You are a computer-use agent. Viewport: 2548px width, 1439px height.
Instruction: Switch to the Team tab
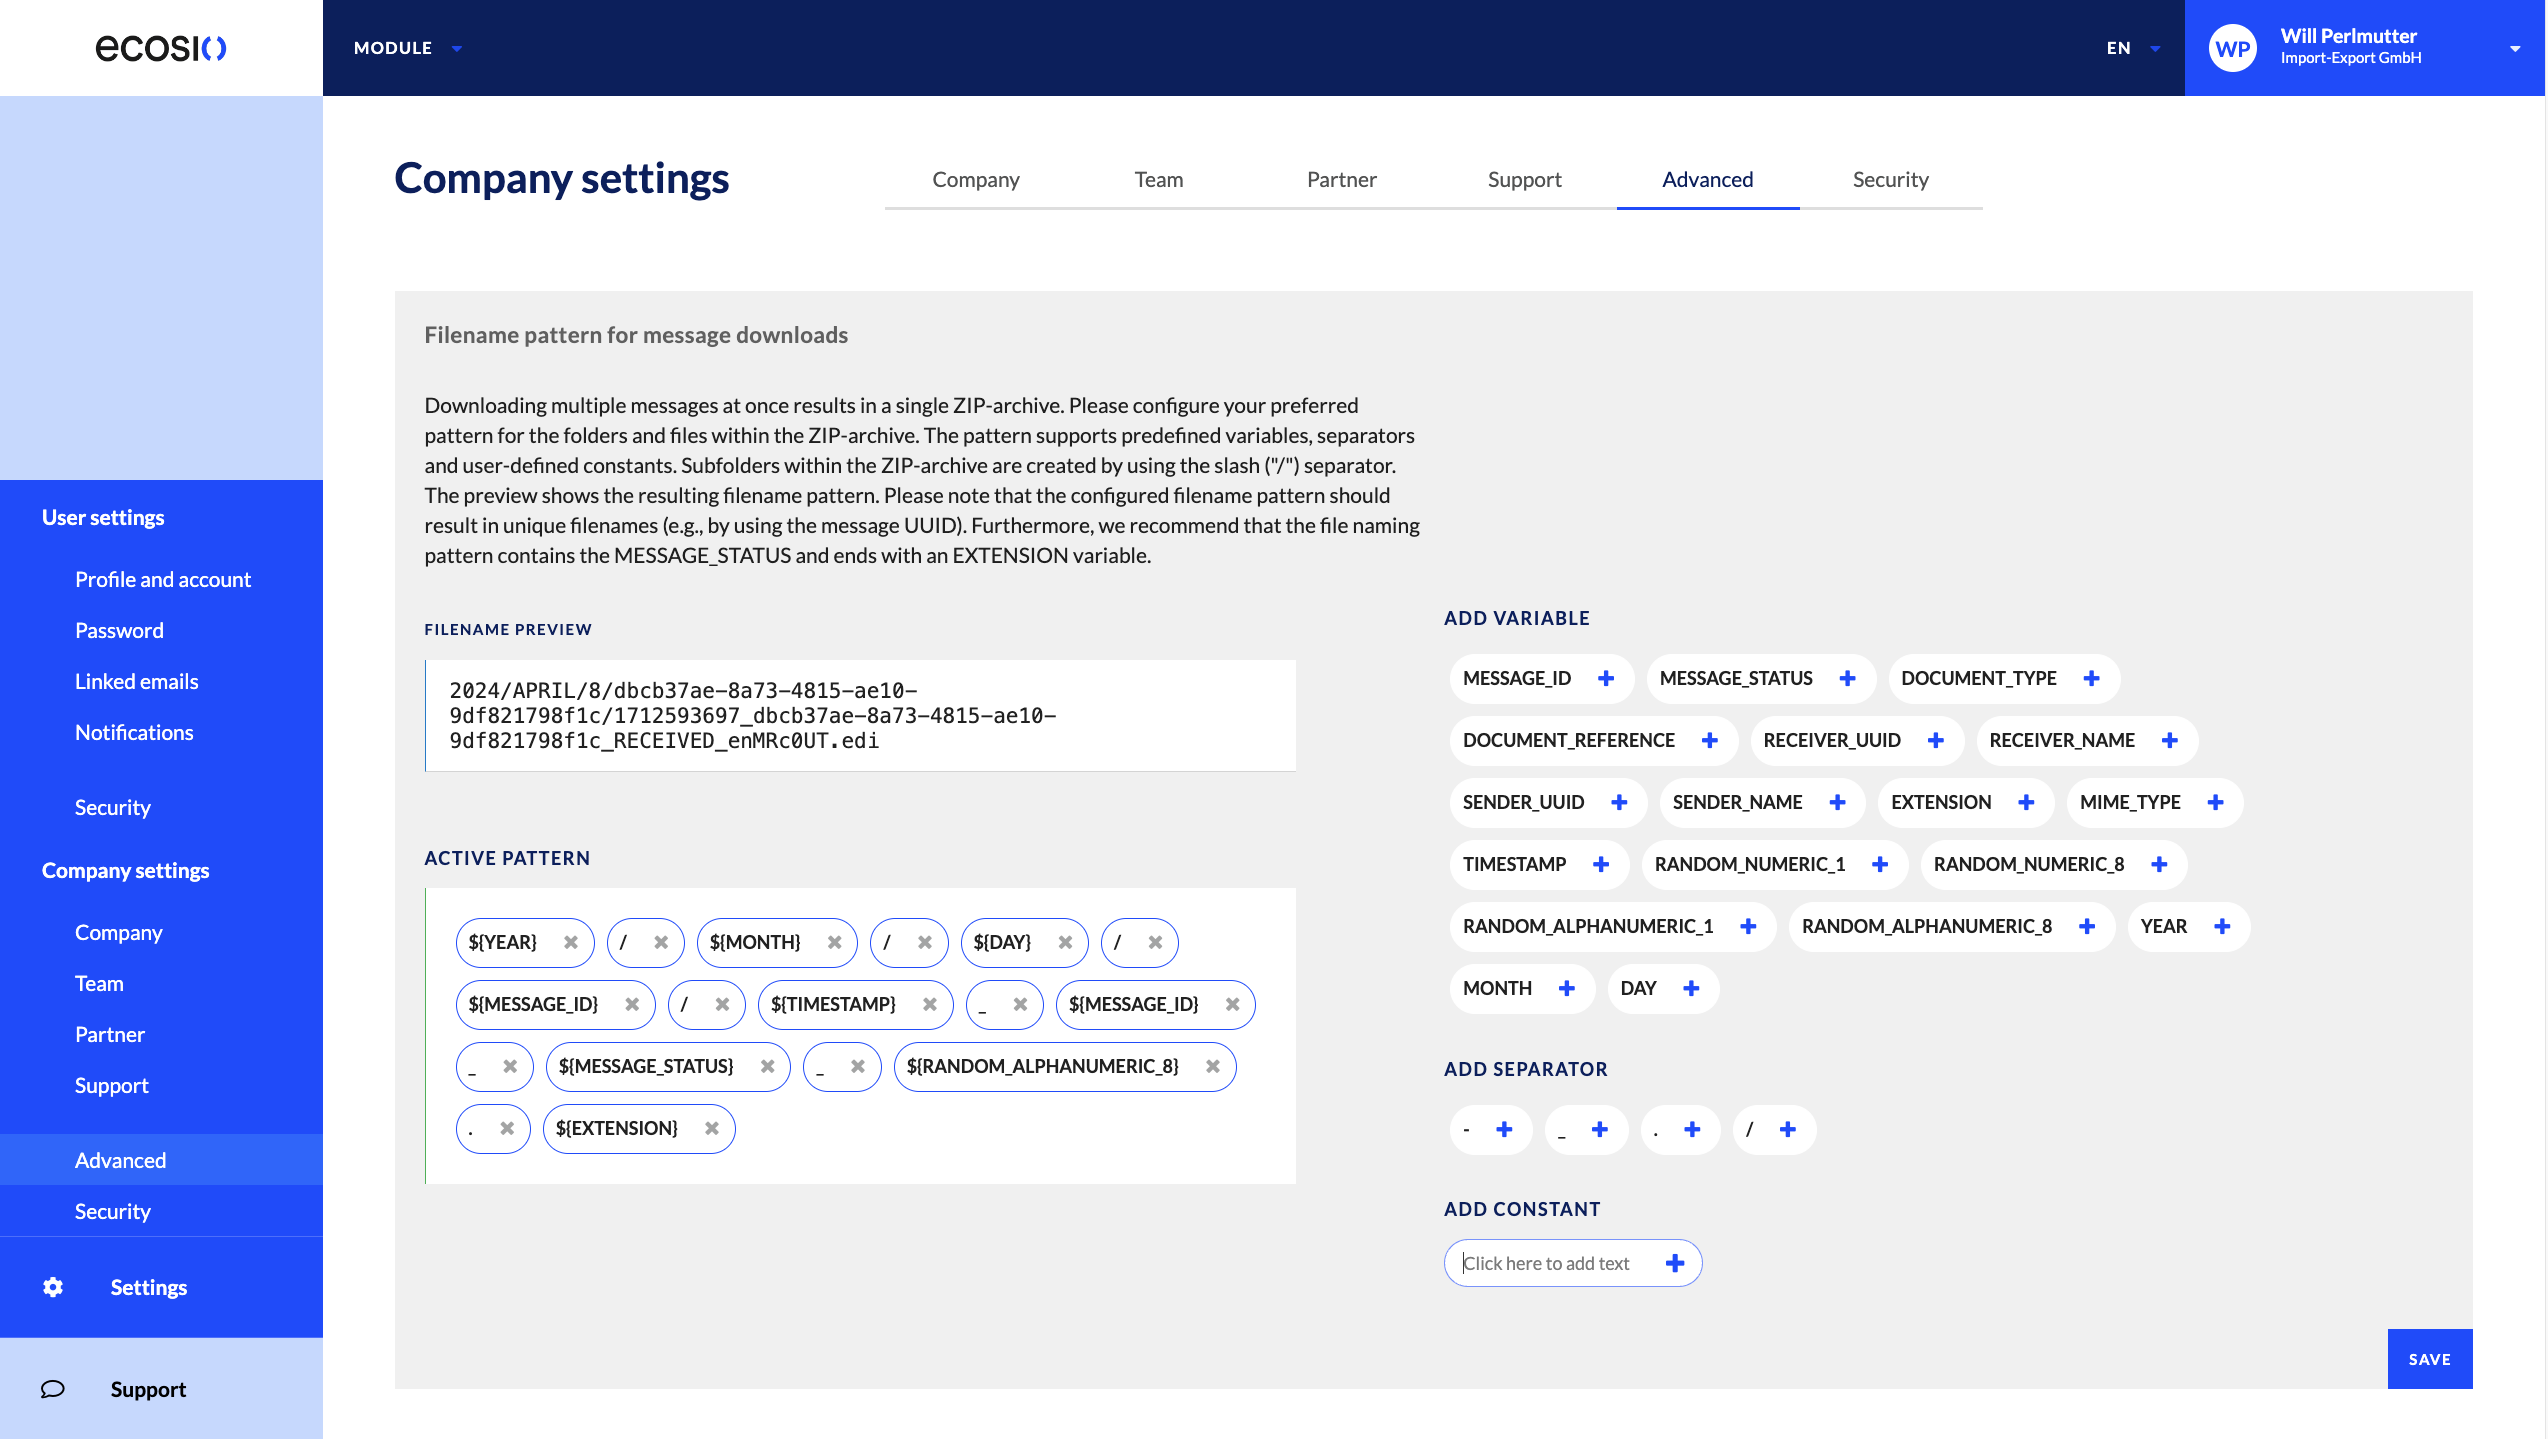pos(1159,180)
